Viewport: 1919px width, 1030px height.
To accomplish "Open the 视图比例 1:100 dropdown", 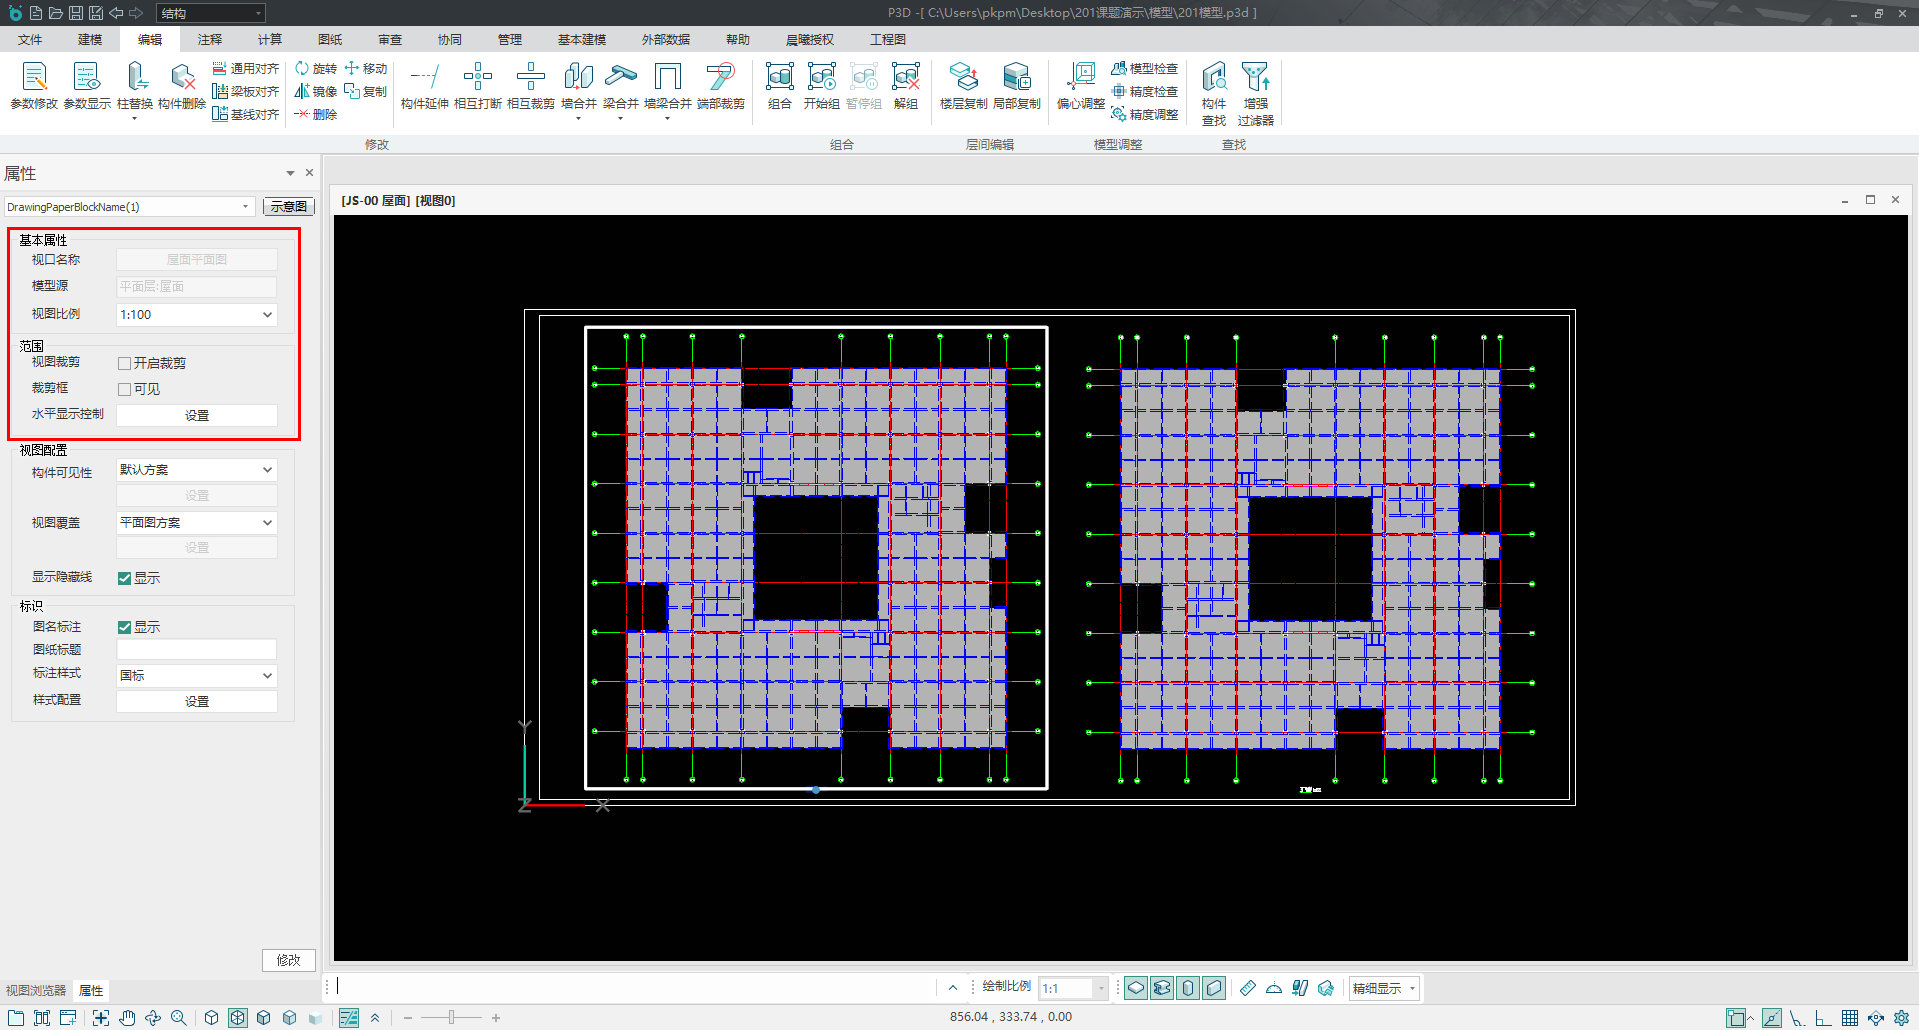I will tap(196, 315).
